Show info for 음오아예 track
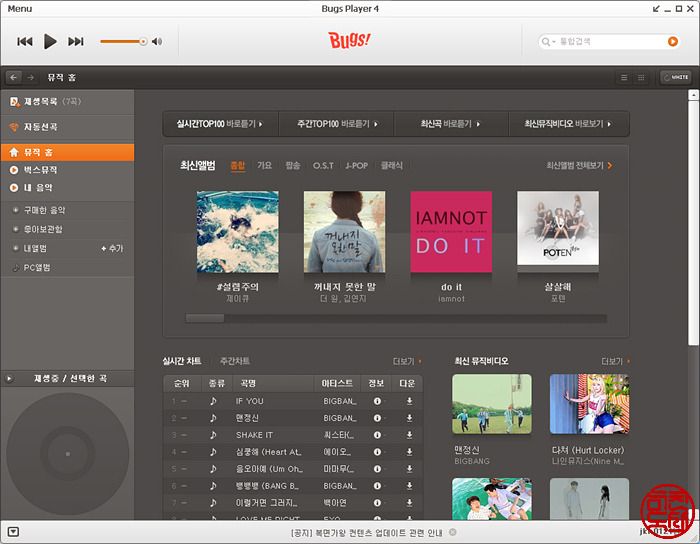Image resolution: width=700 pixels, height=544 pixels. [x=377, y=469]
